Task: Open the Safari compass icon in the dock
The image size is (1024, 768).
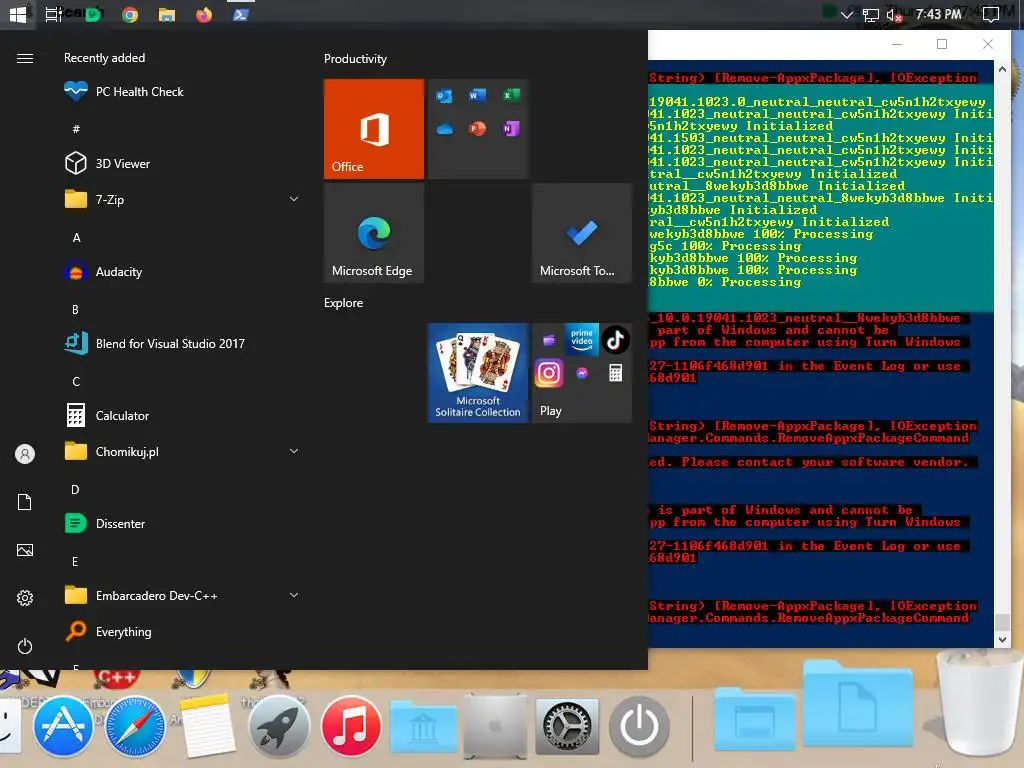Action: (135, 726)
